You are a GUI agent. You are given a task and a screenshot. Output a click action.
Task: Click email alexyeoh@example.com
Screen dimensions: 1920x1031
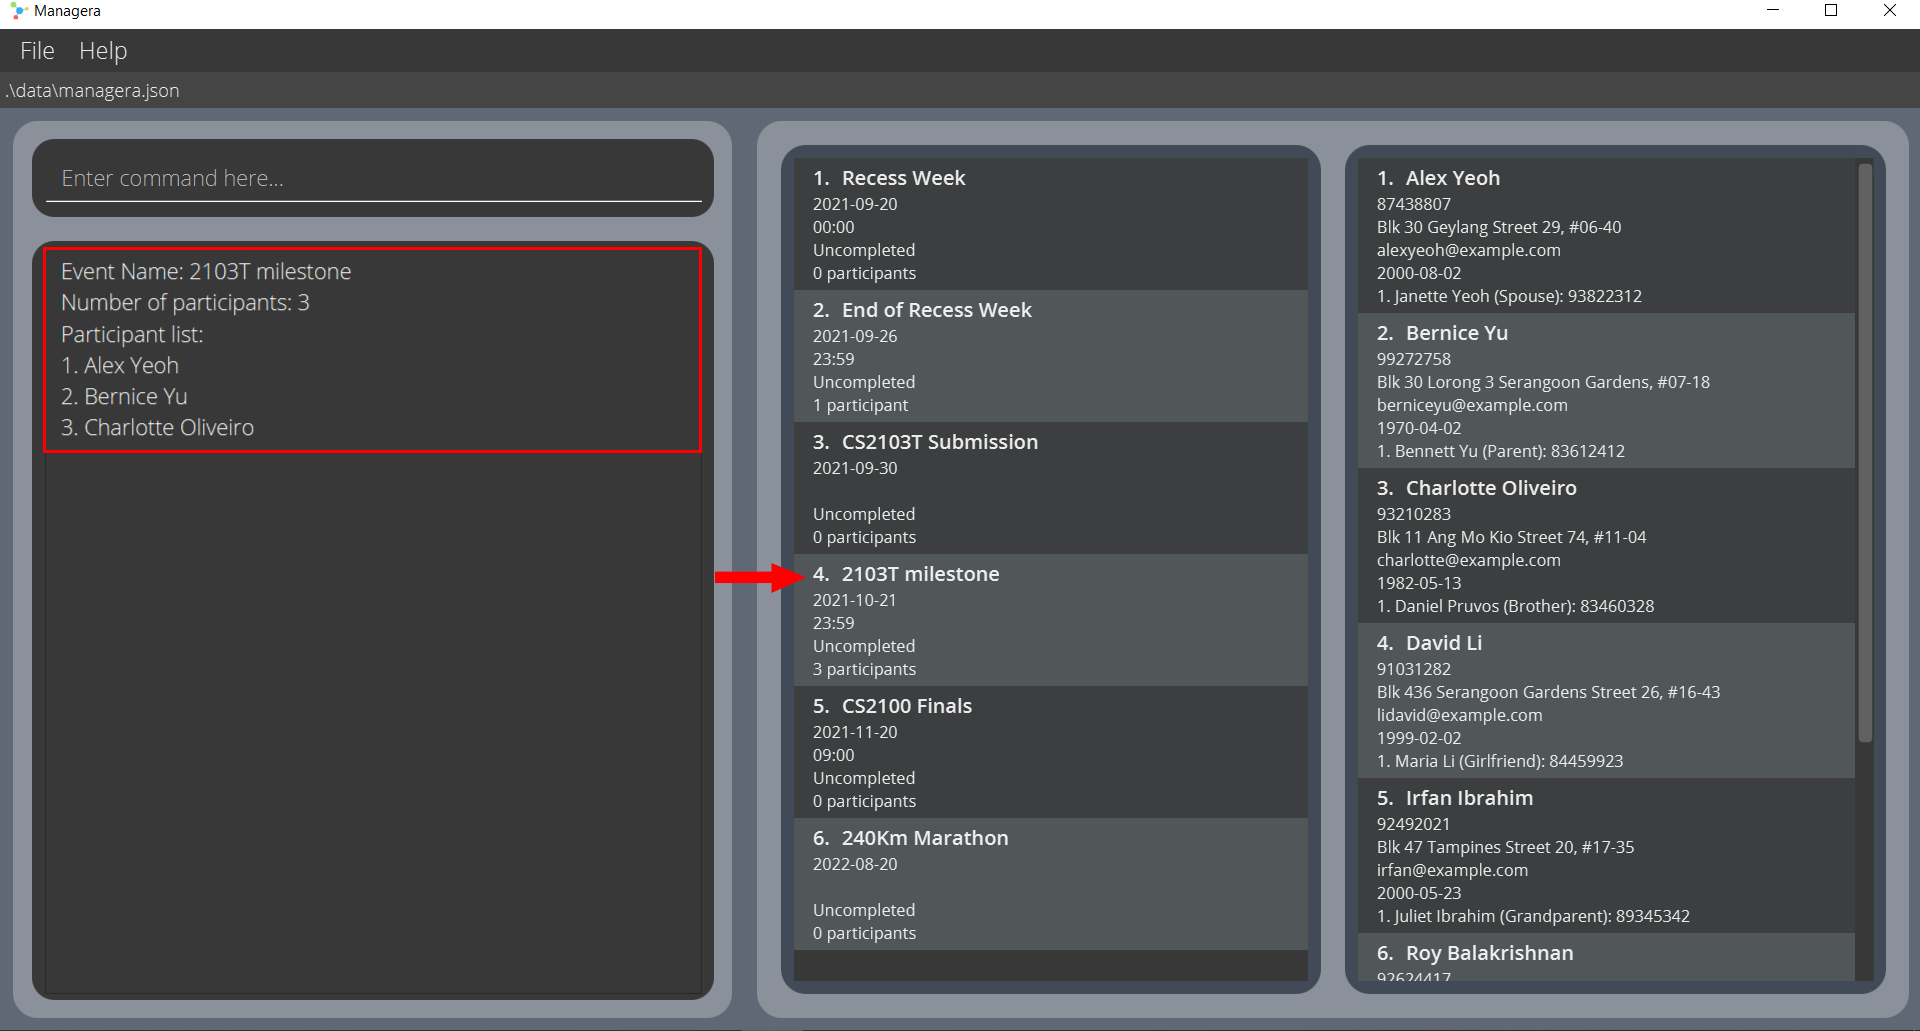click(x=1468, y=250)
